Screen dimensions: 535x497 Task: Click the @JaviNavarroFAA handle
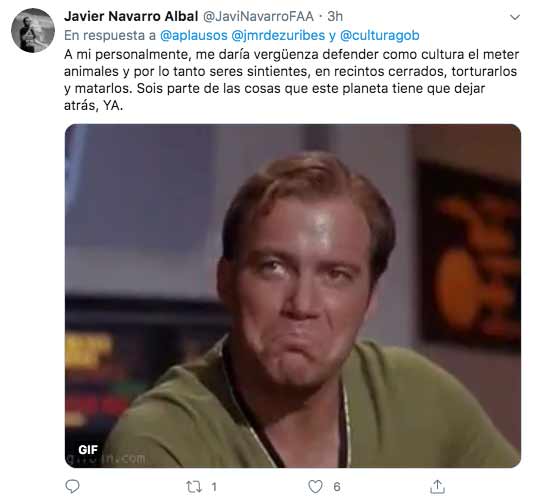pyautogui.click(x=258, y=16)
